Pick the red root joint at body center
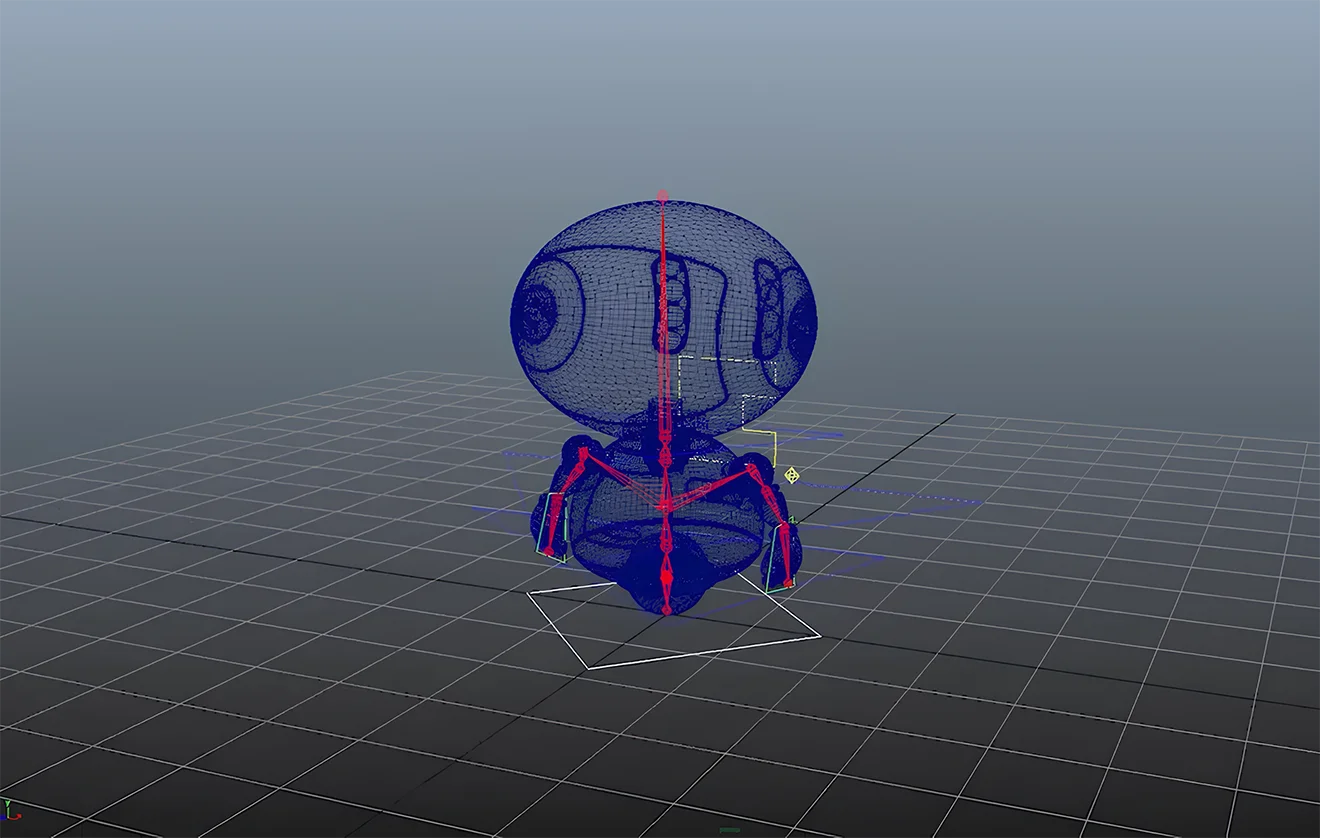Viewport: 1320px width, 838px height. coord(665,507)
